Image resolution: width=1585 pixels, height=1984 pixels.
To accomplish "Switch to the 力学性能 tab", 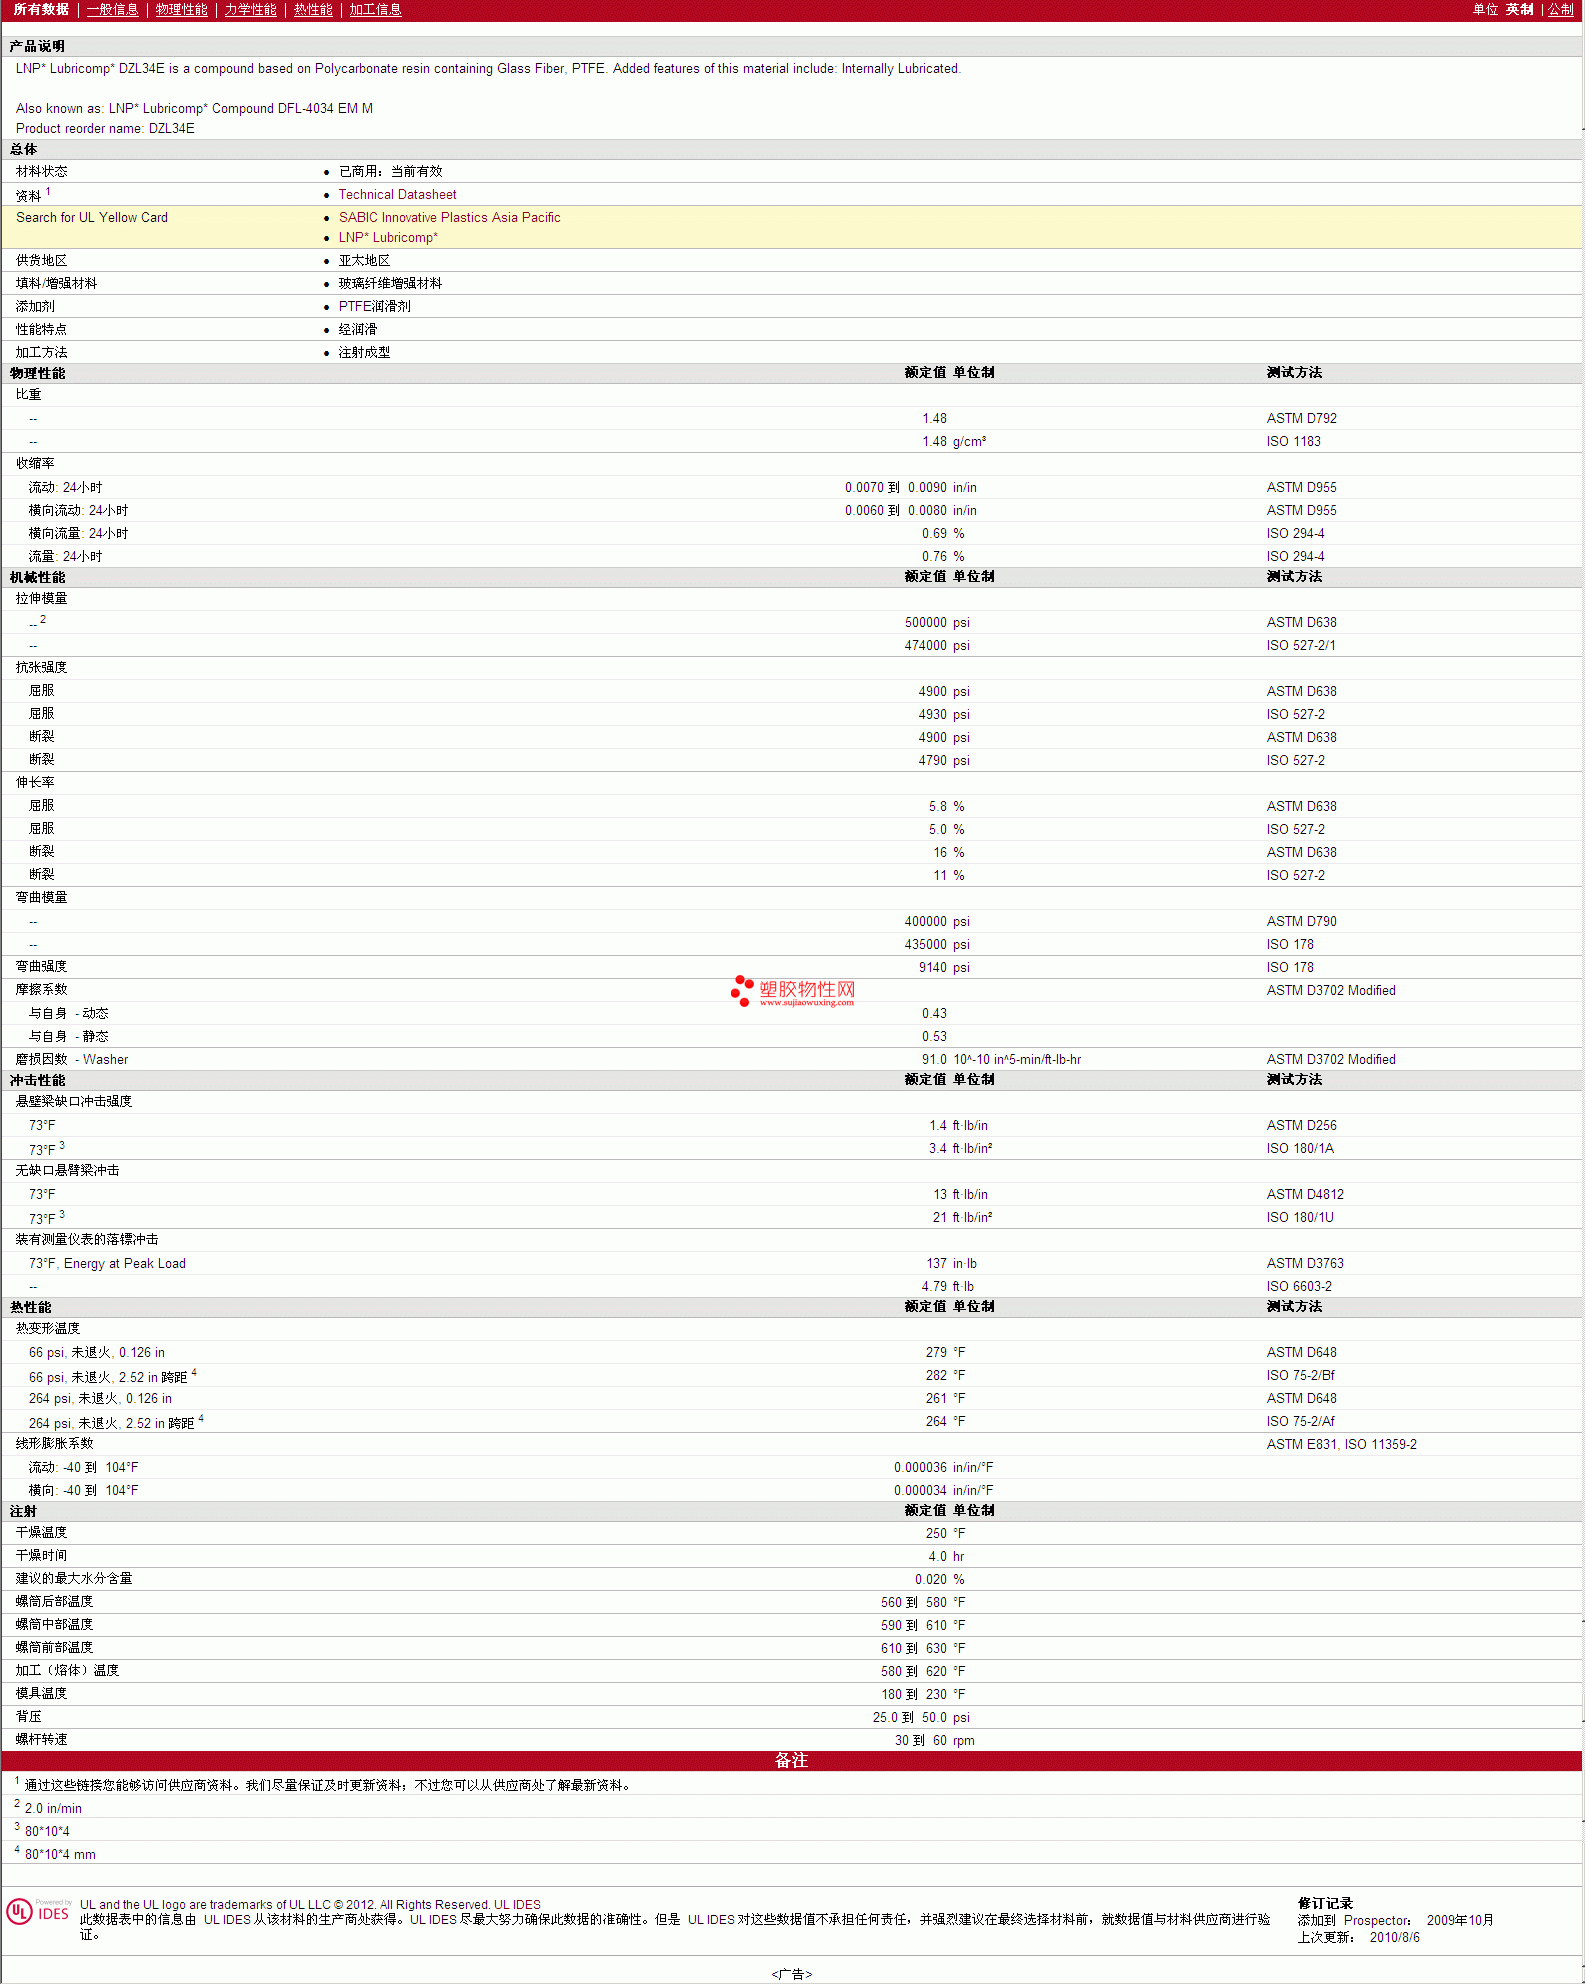I will pos(251,10).
